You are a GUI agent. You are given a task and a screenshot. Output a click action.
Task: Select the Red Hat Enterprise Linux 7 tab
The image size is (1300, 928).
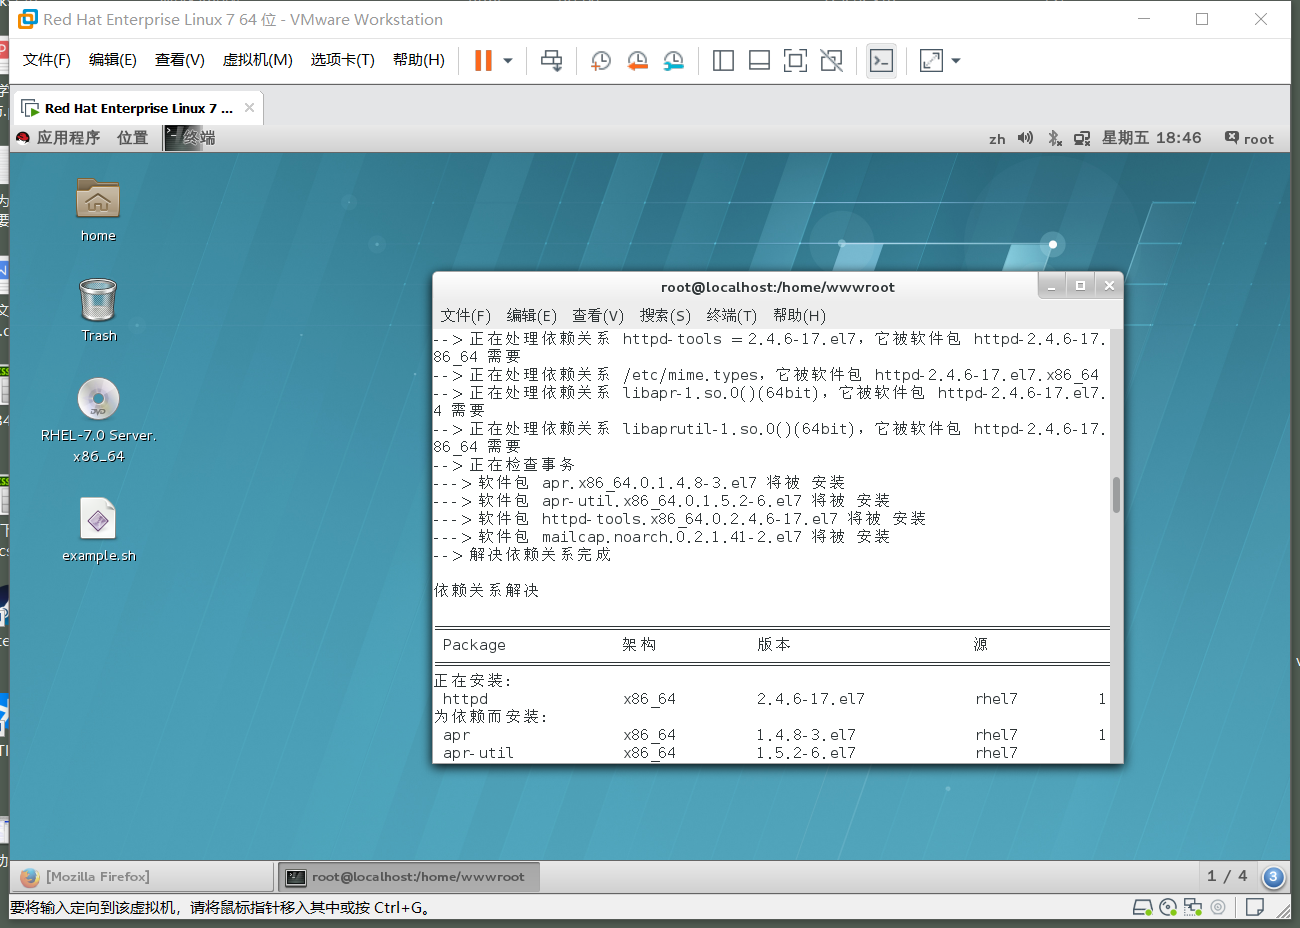tap(138, 108)
